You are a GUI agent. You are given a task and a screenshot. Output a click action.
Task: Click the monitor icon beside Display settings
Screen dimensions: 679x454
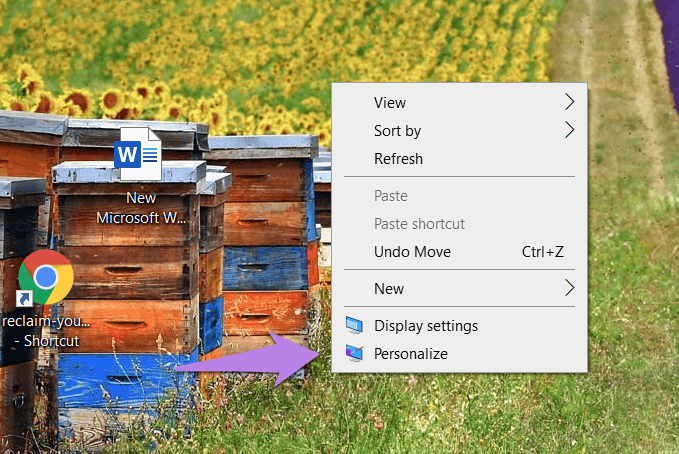354,326
